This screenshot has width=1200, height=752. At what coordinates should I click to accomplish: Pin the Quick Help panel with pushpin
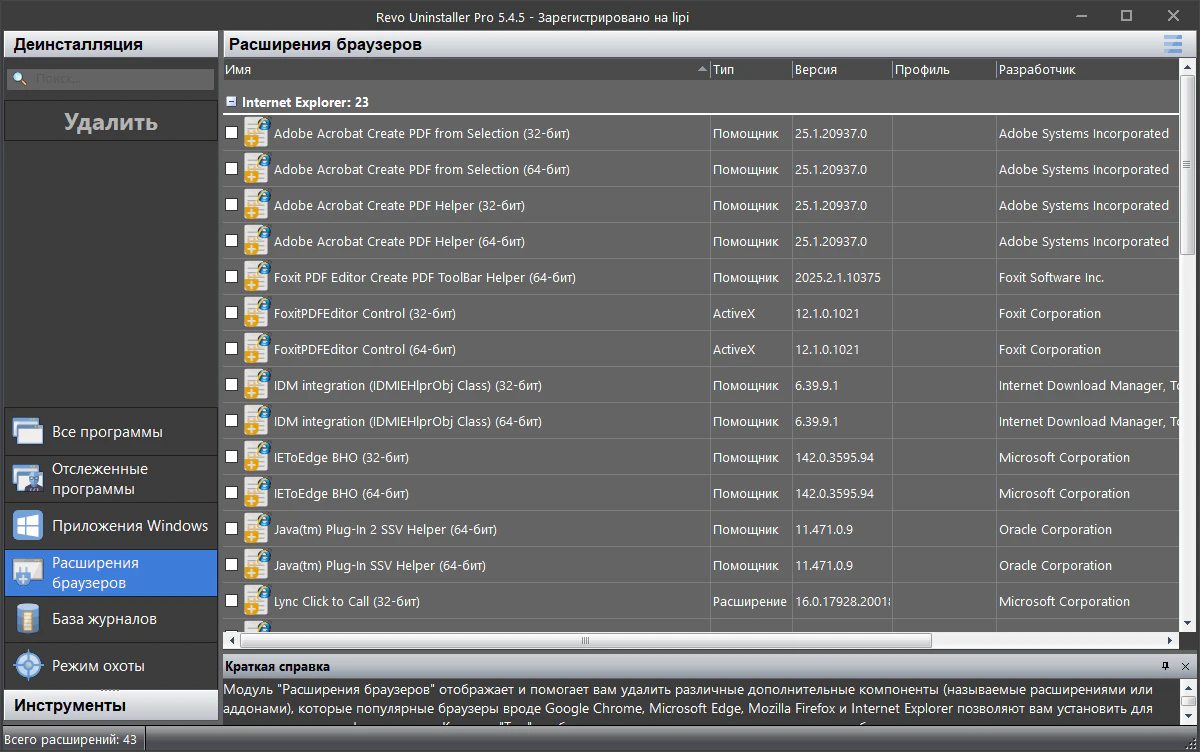pos(1165,666)
